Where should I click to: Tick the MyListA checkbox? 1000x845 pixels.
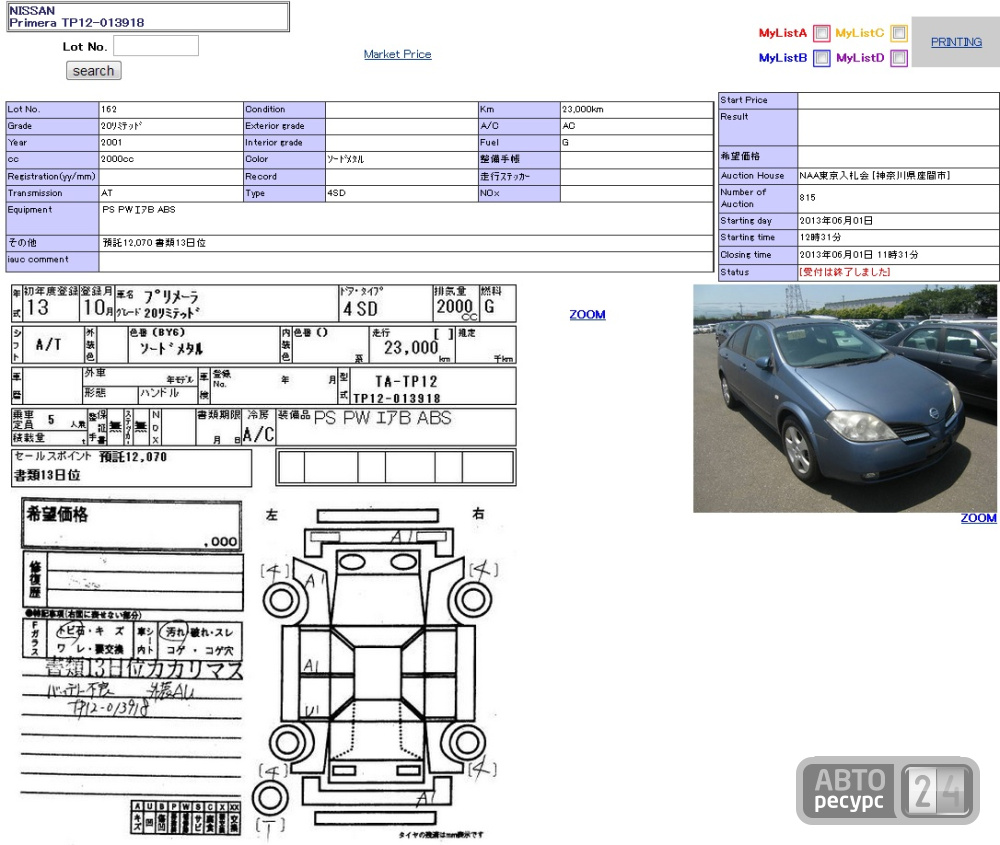pyautogui.click(x=821, y=33)
